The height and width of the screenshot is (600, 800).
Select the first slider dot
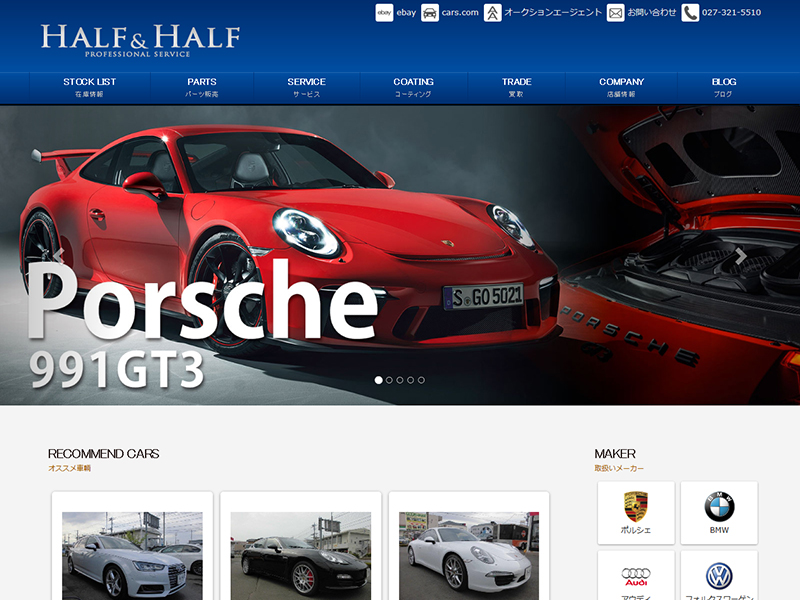coord(379,380)
